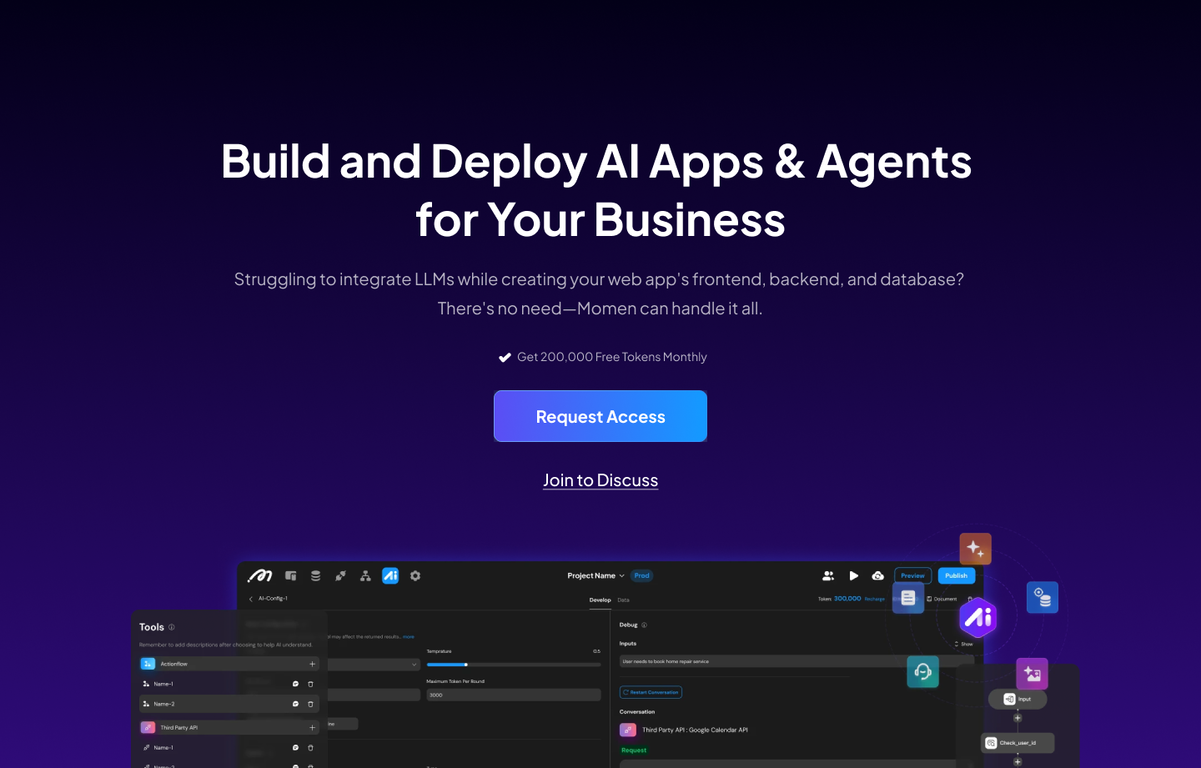Switch to the Data tab
This screenshot has width=1201, height=768.
coord(623,600)
